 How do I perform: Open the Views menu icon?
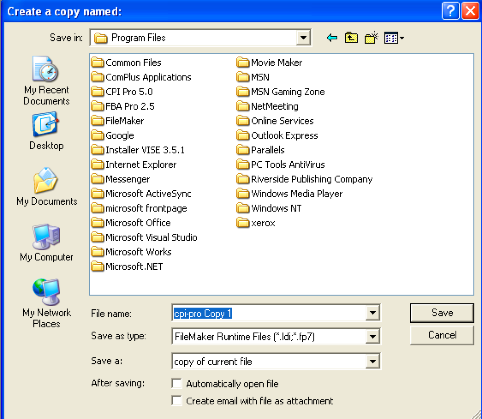[394, 38]
